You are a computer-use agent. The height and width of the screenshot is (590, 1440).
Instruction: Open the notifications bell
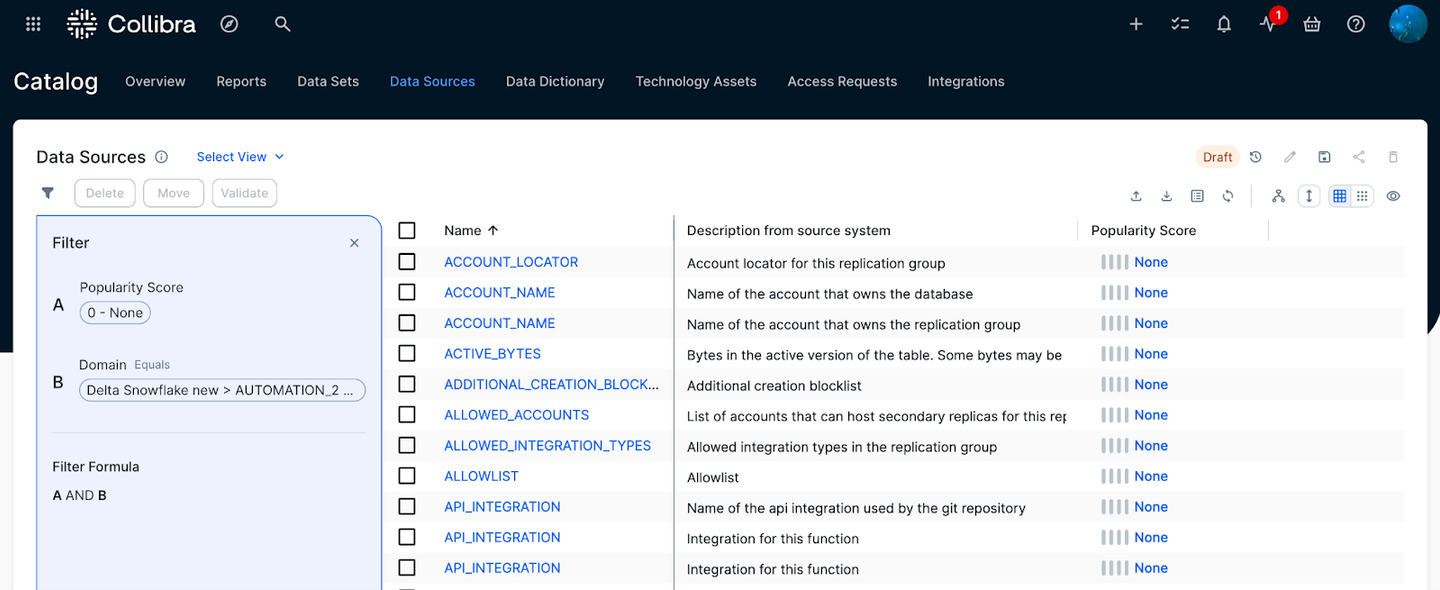point(1223,23)
